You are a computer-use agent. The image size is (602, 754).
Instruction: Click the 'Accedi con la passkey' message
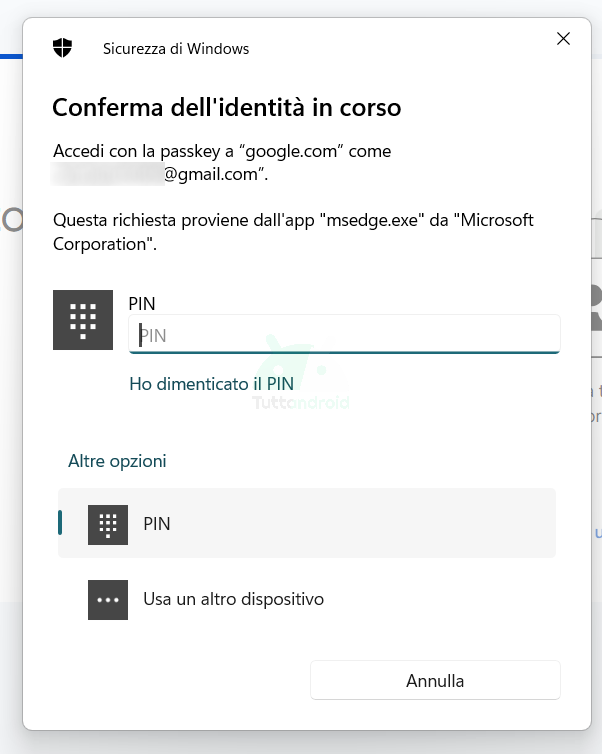pyautogui.click(x=221, y=152)
